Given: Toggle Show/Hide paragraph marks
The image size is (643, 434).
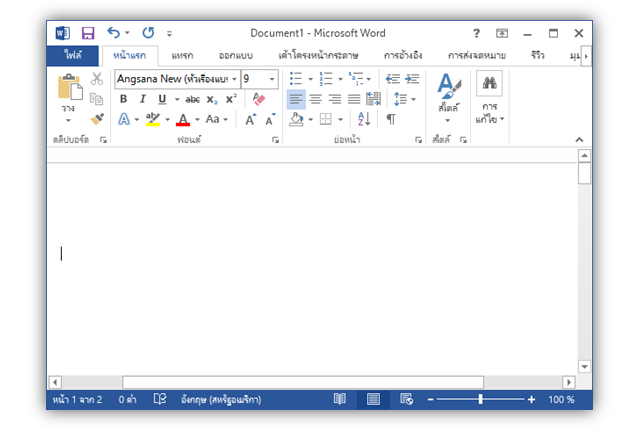Looking at the screenshot, I should (x=391, y=119).
